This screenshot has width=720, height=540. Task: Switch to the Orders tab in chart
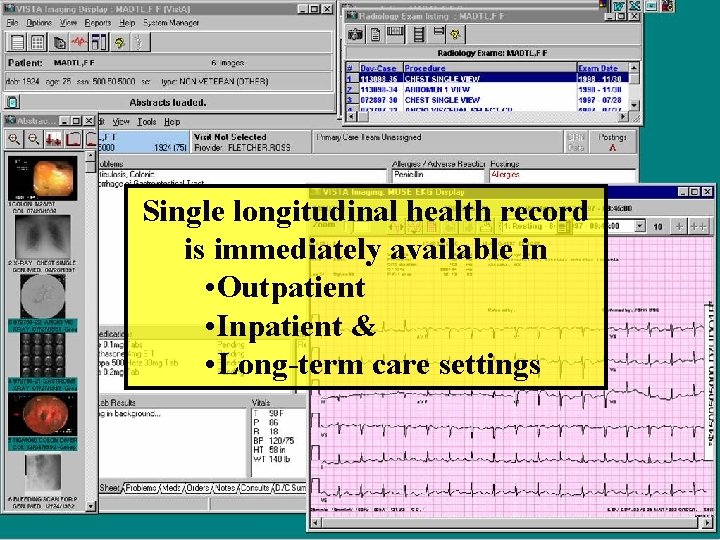pos(198,488)
